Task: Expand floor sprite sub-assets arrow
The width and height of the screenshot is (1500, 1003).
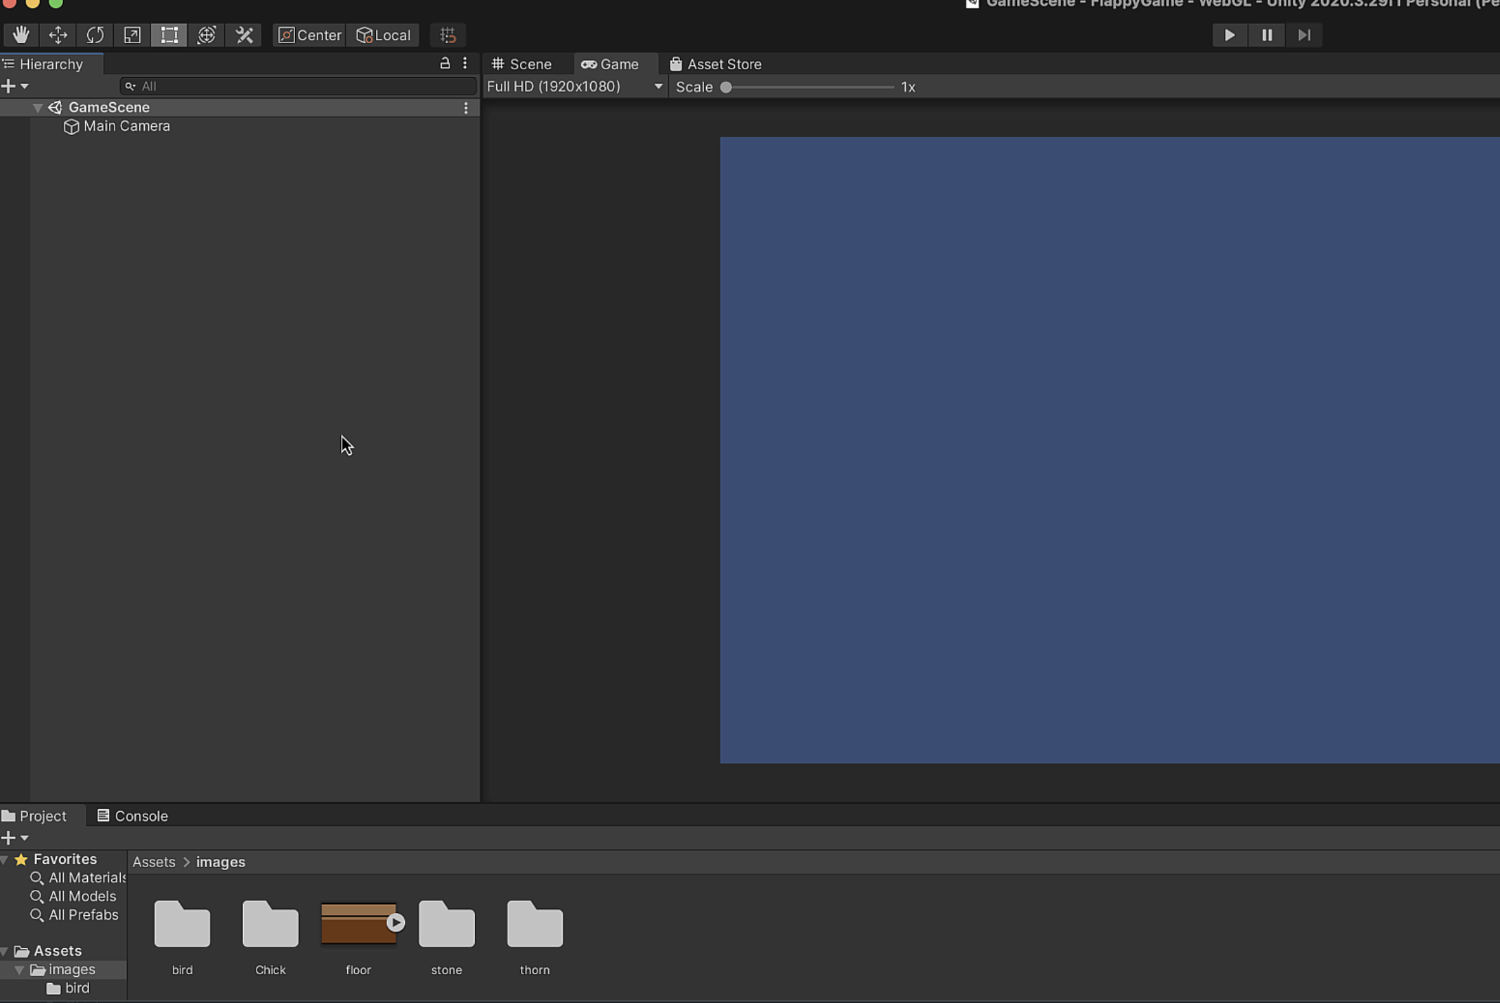Action: point(396,923)
